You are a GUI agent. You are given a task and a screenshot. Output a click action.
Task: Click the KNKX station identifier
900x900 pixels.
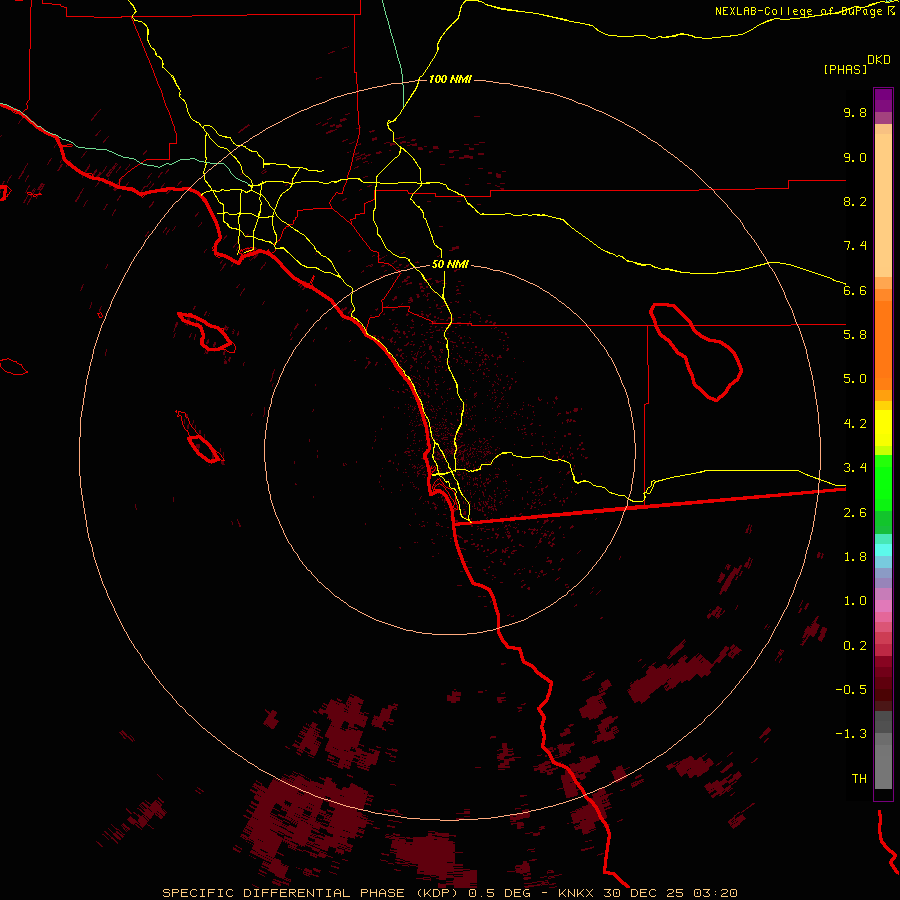tap(577, 893)
